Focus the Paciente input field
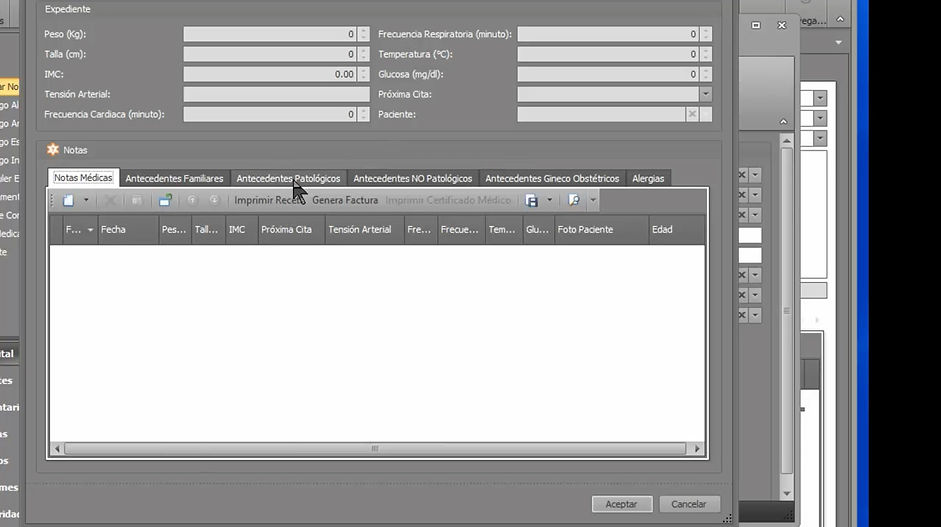Image resolution: width=941 pixels, height=527 pixels. pos(601,114)
